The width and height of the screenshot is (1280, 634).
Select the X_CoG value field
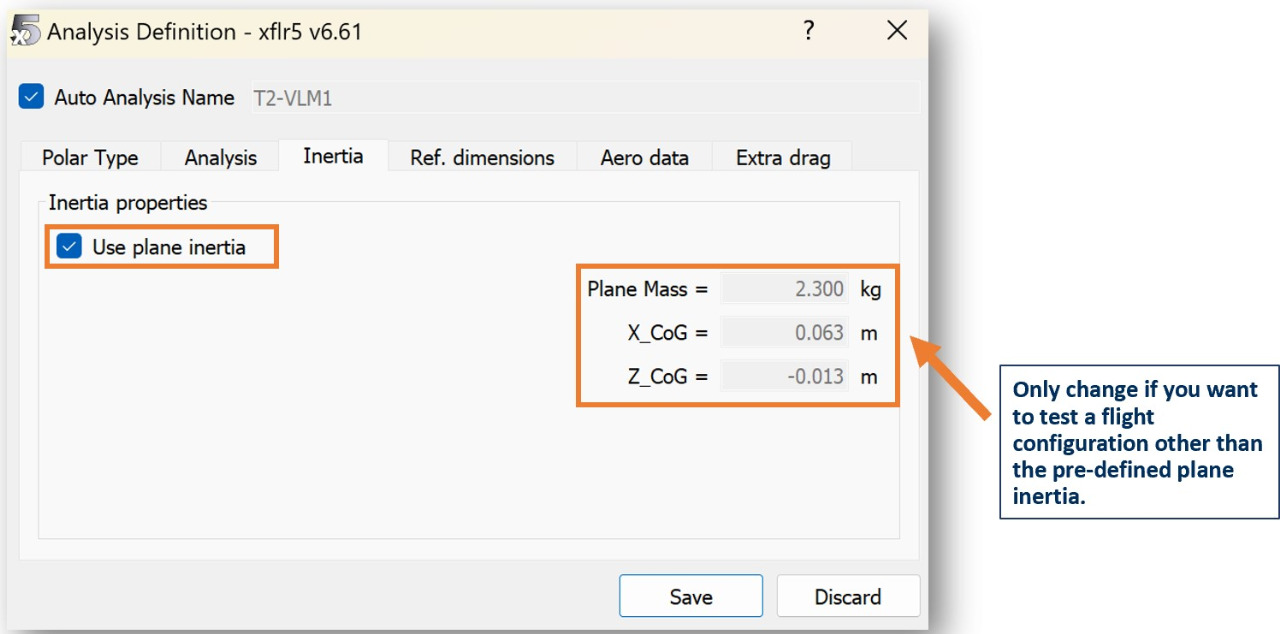coord(784,333)
